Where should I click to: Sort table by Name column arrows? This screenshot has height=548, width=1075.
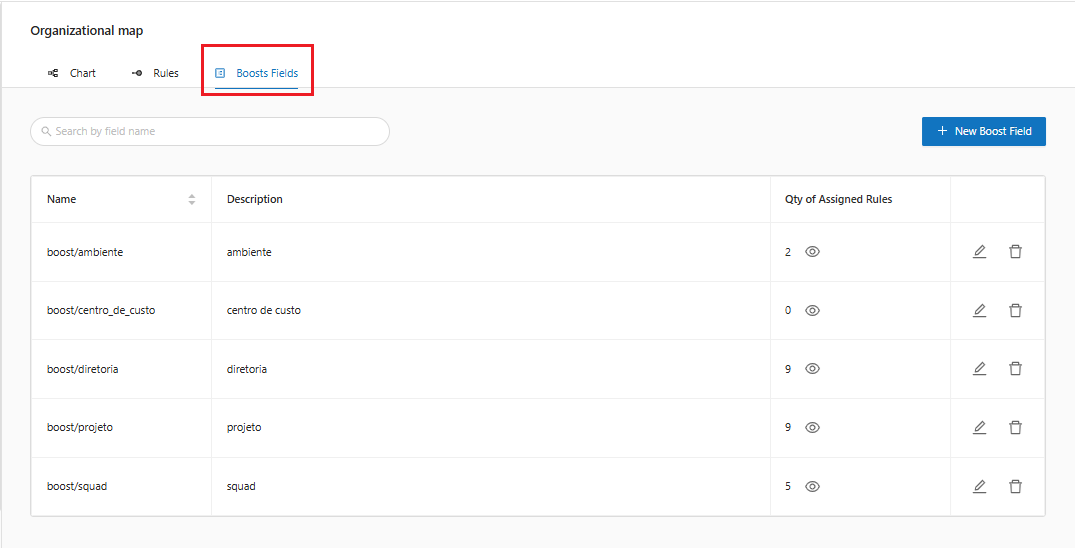pos(191,200)
